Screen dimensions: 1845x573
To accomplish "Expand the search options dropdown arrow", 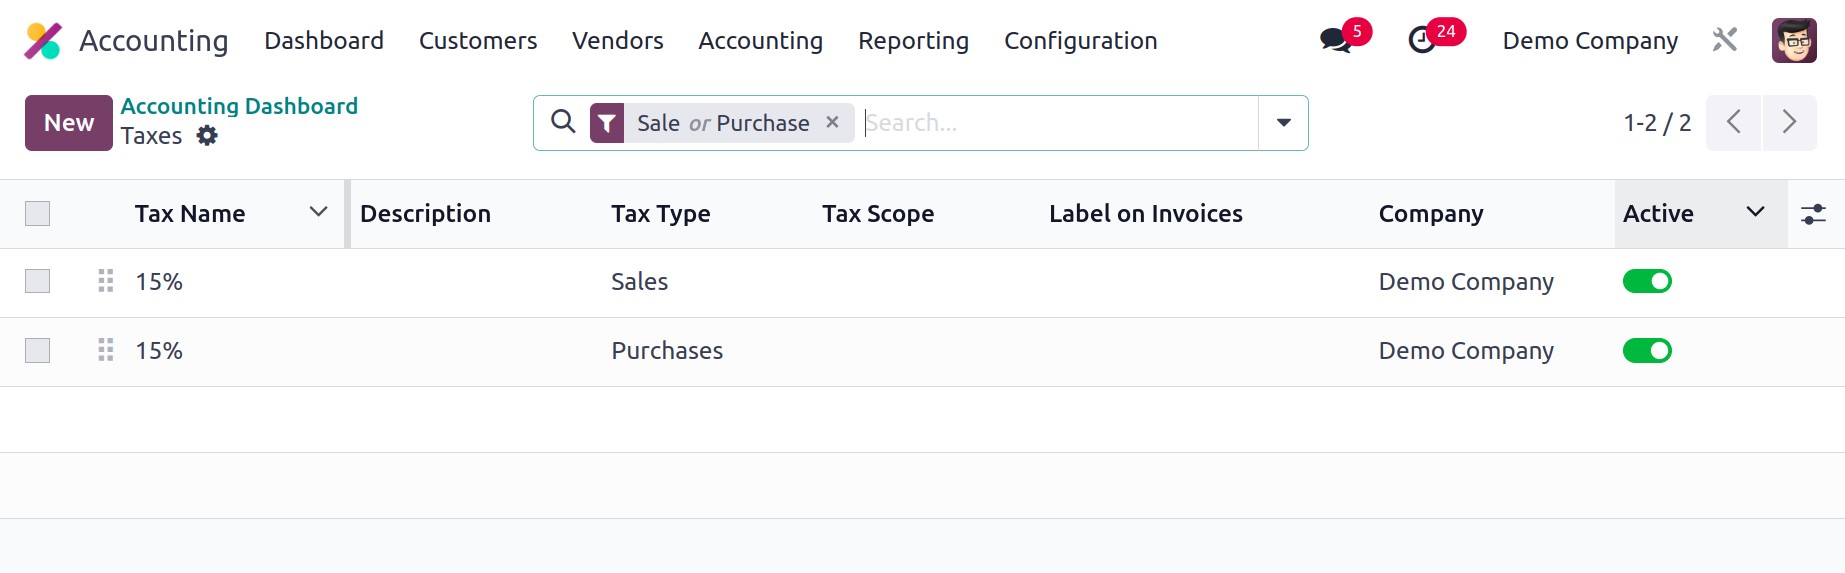I will point(1284,123).
